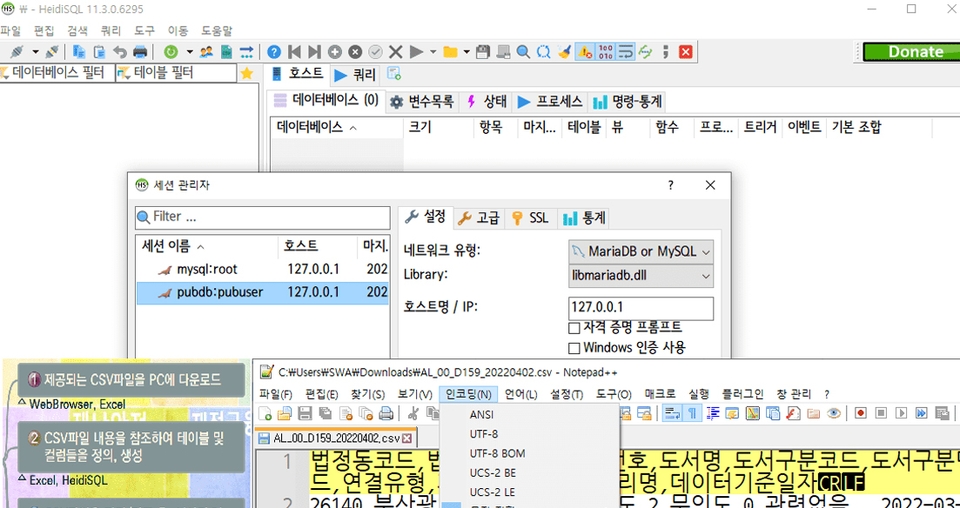Jump to last row icon in HeidiSQL toolbar
The image size is (960, 508).
click(314, 52)
